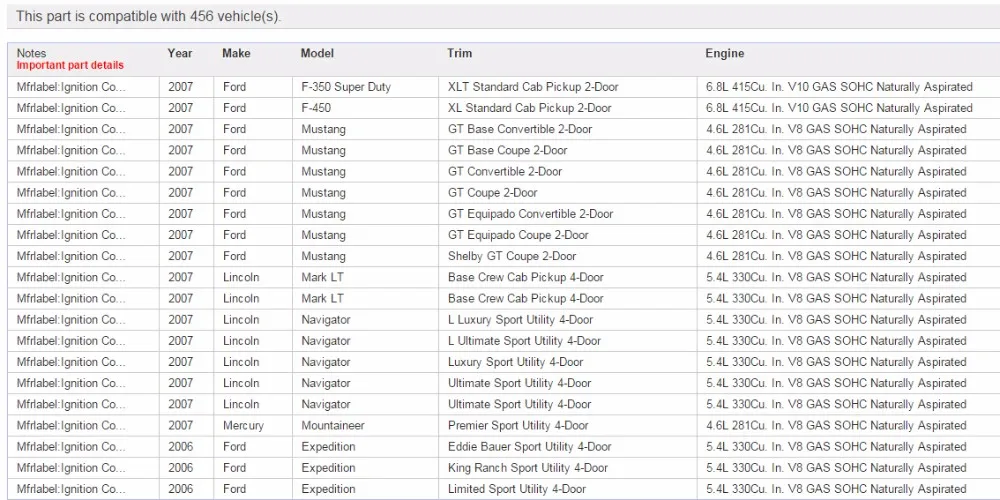Select "L Ultimate Sport Utility 4-Door" trim
The height and width of the screenshot is (500, 1000).
click(x=524, y=341)
